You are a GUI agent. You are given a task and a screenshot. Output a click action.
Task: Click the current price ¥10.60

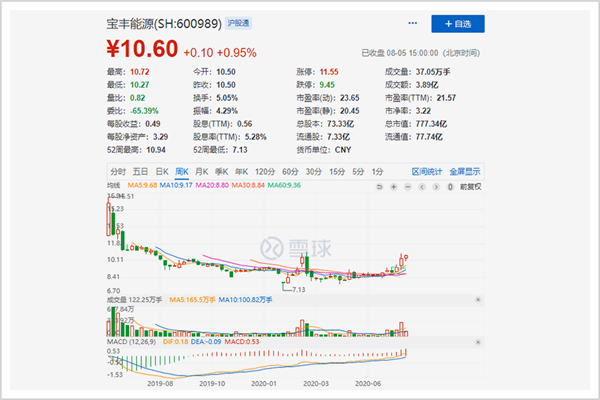click(x=142, y=49)
